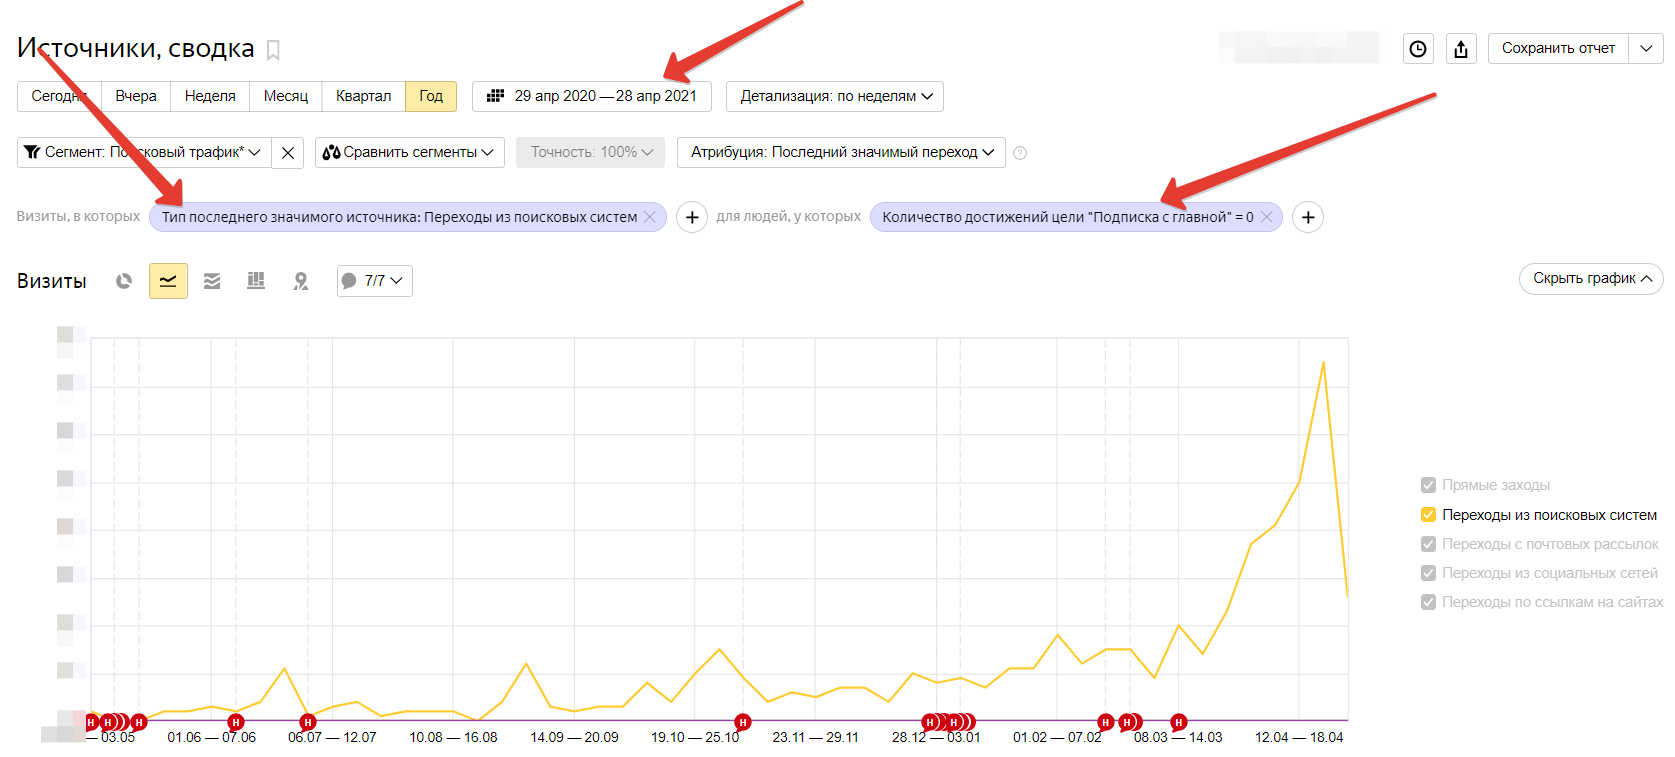Switch to bar chart view
1675x757 pixels.
[256, 281]
